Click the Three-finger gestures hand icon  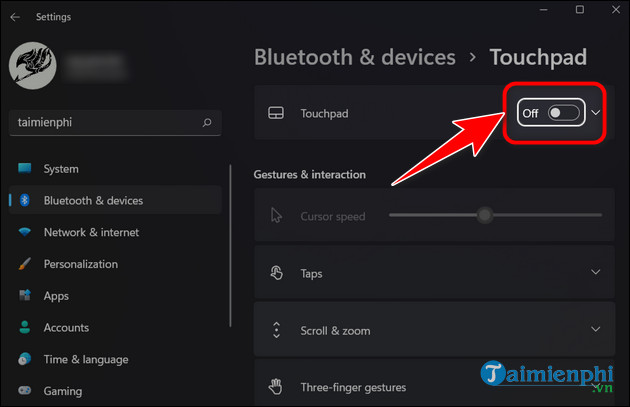[276, 387]
